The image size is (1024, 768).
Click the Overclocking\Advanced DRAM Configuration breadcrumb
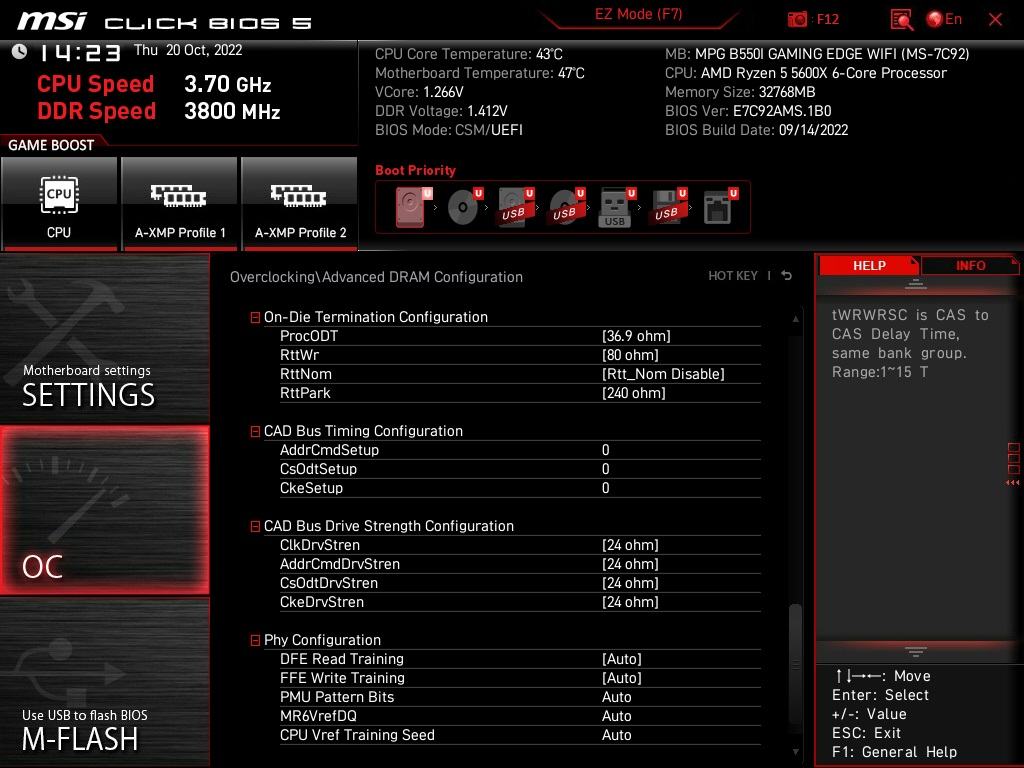[x=376, y=277]
